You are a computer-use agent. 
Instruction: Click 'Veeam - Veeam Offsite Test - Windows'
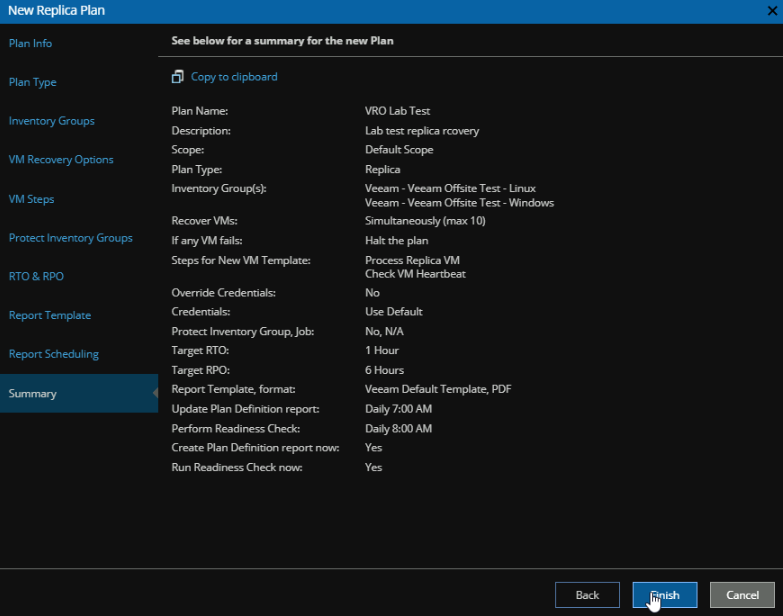(459, 203)
